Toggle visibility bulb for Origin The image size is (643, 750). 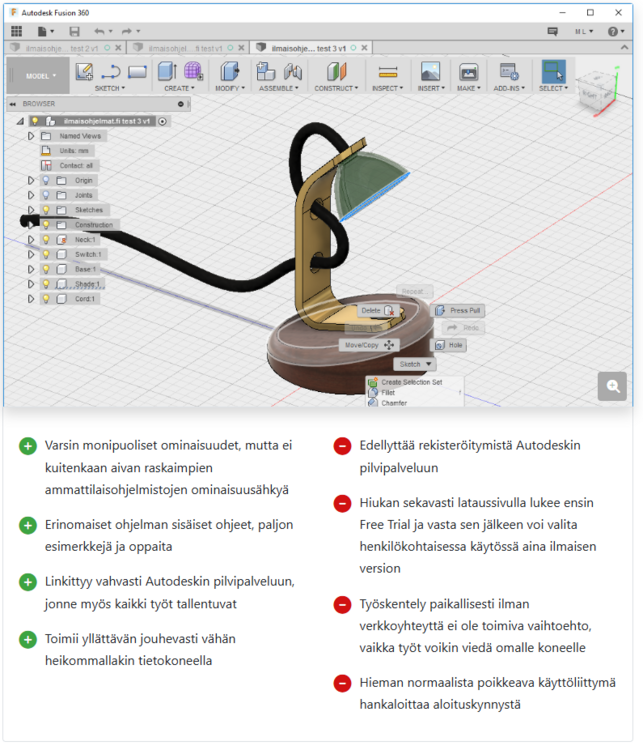(46, 180)
